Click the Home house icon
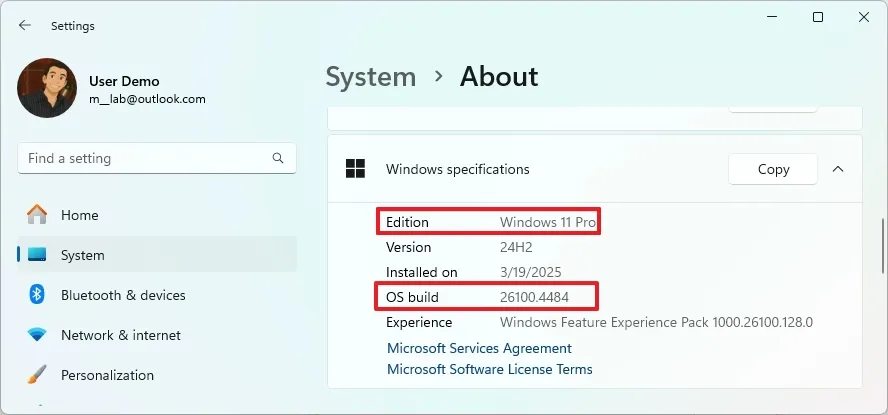The width and height of the screenshot is (888, 415). (37, 215)
